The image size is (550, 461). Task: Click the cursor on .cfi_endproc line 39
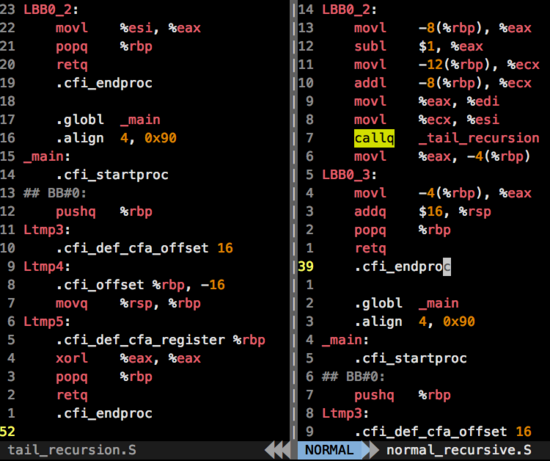point(447,267)
